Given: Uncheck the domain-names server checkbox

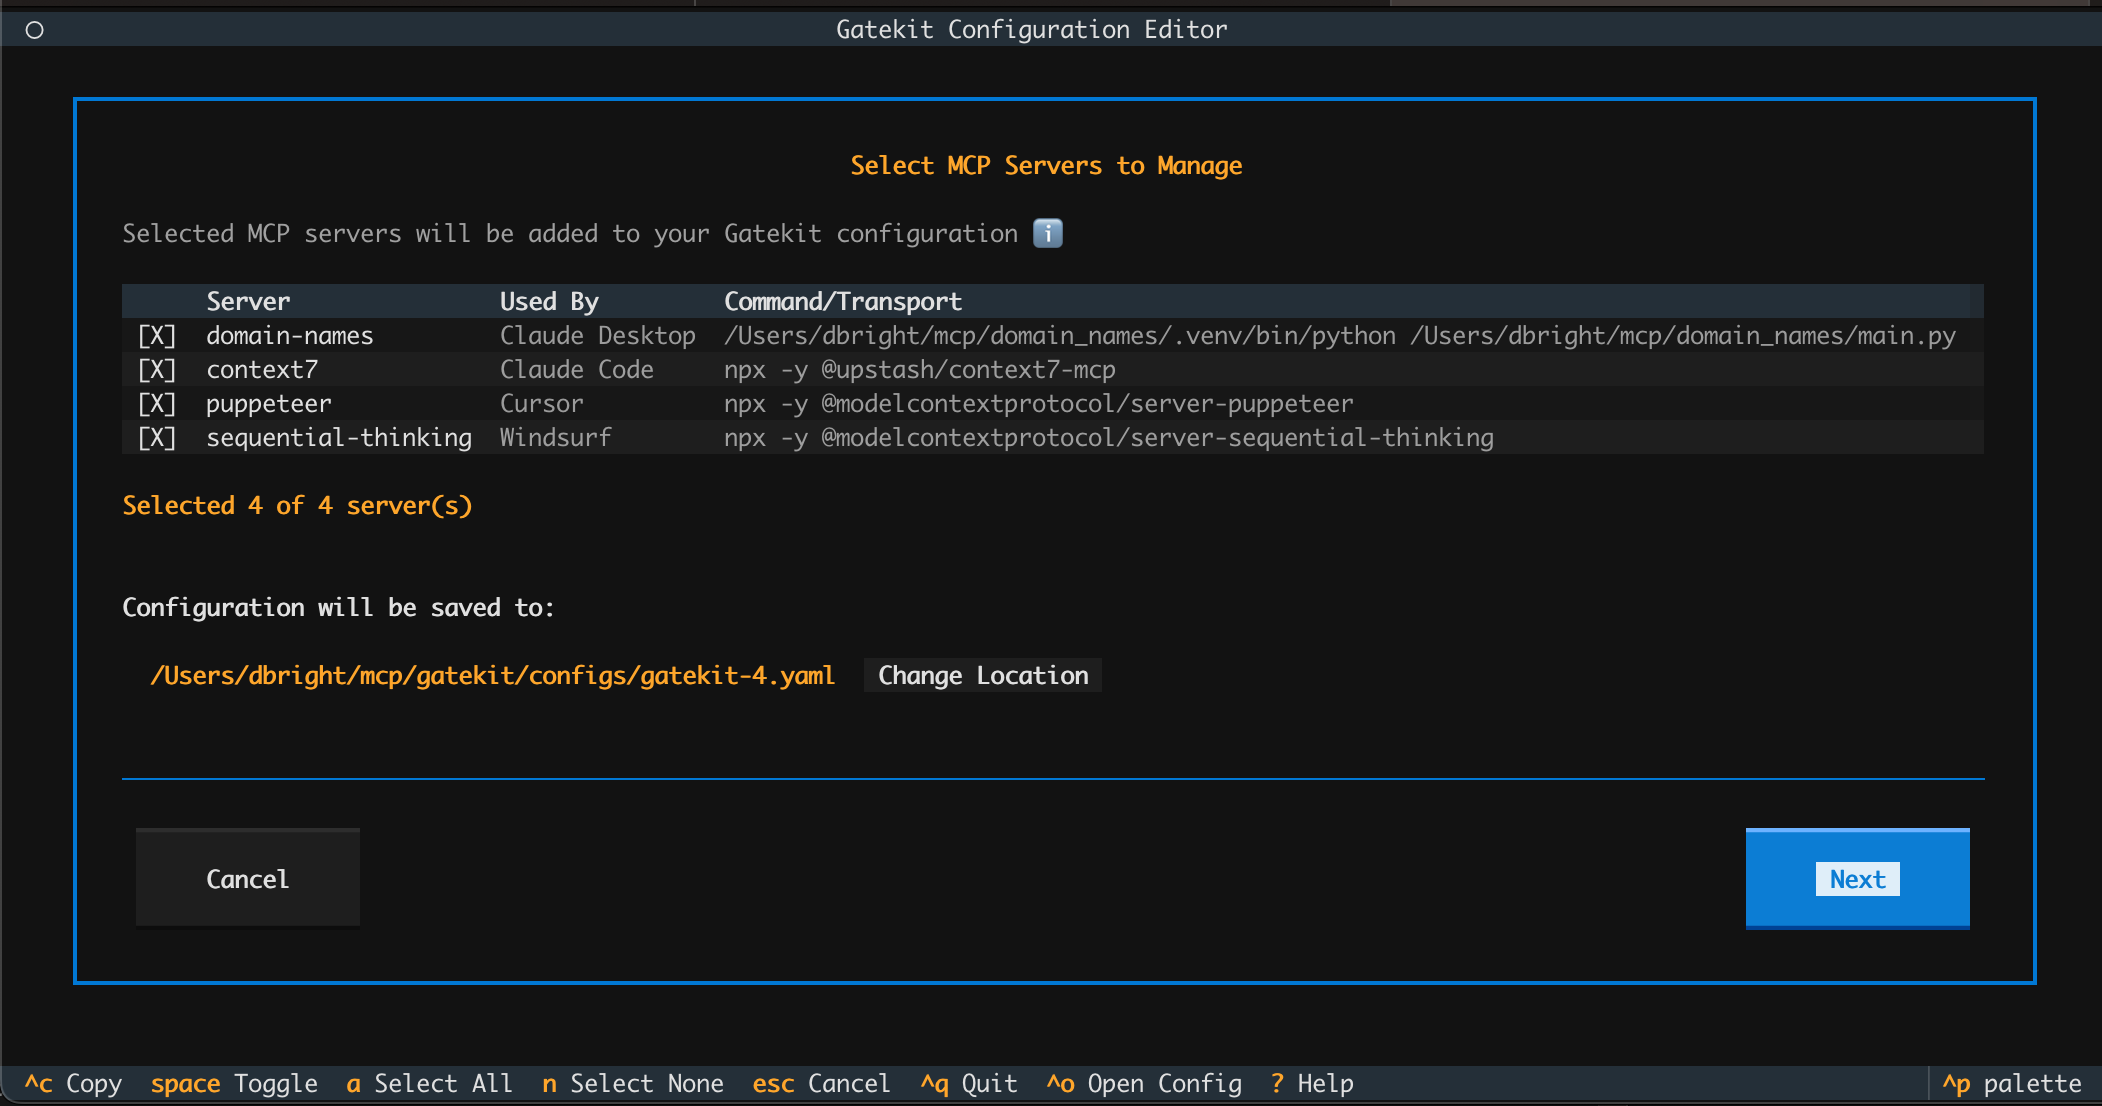Looking at the screenshot, I should click(x=156, y=335).
